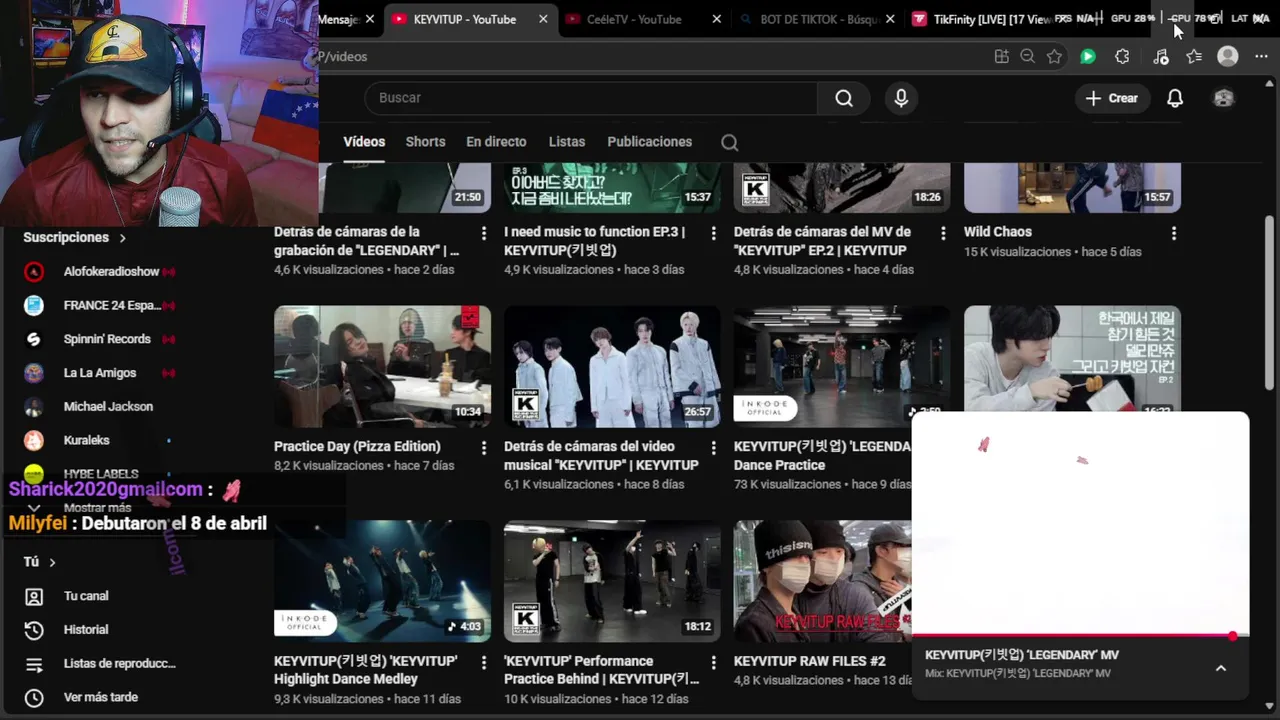Open options for KEYVITUP Highlight Dance Medley

tap(484, 663)
